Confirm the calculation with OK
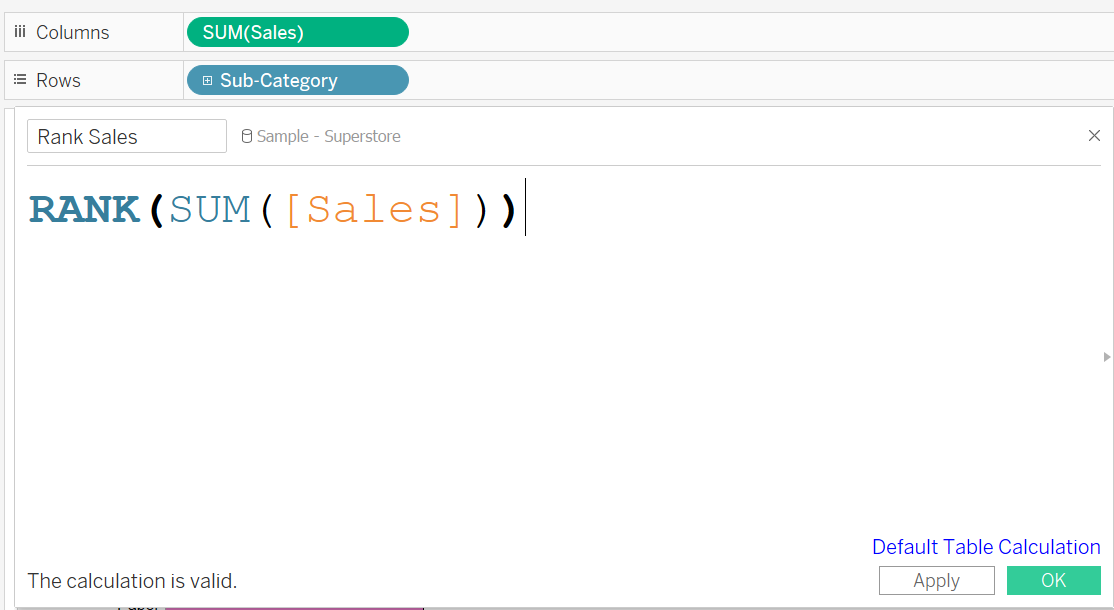Image resolution: width=1114 pixels, height=610 pixels. click(x=1053, y=580)
